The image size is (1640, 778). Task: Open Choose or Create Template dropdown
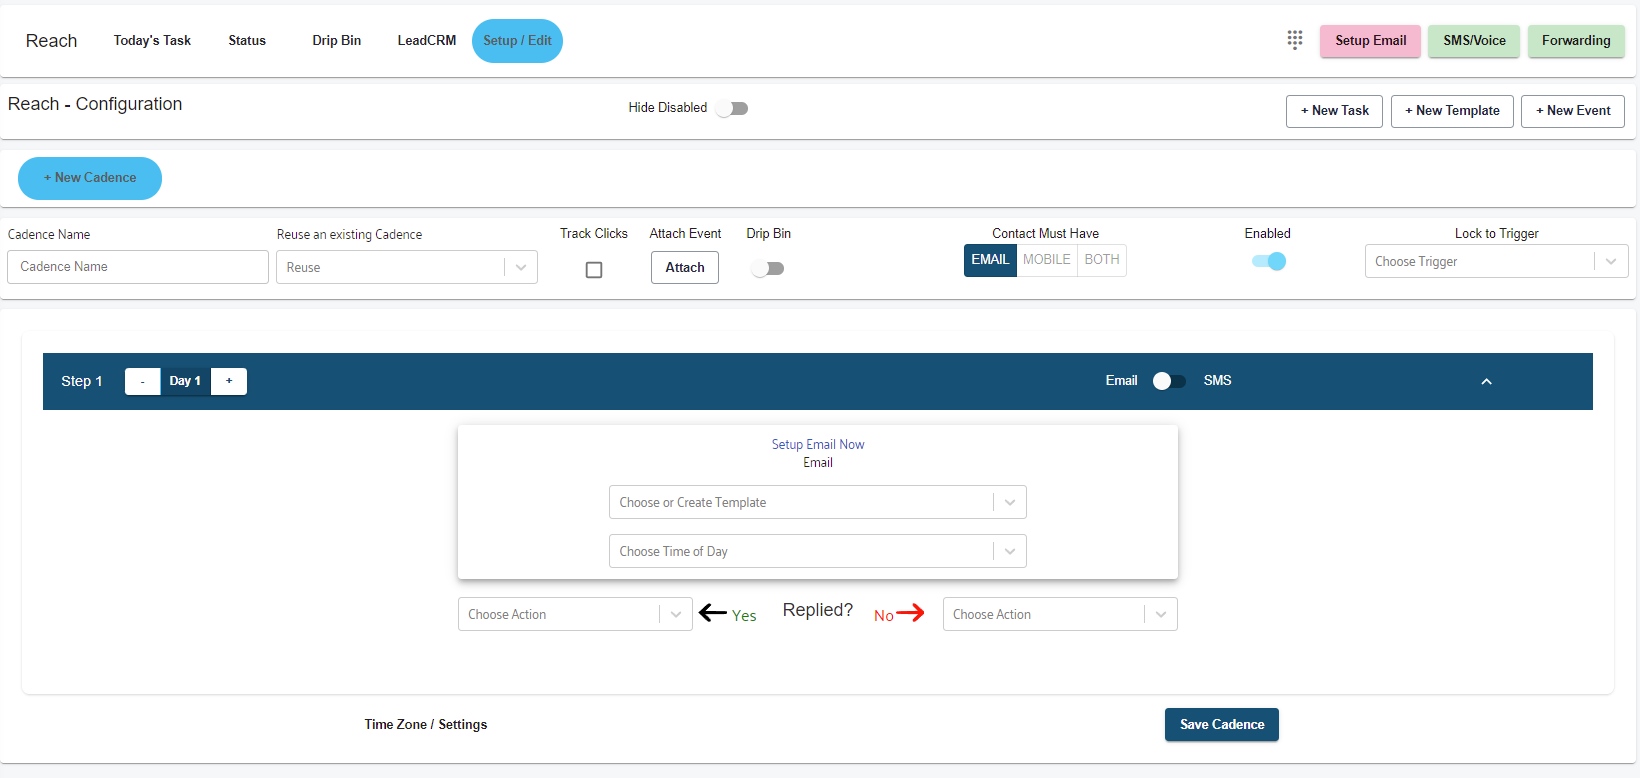818,502
